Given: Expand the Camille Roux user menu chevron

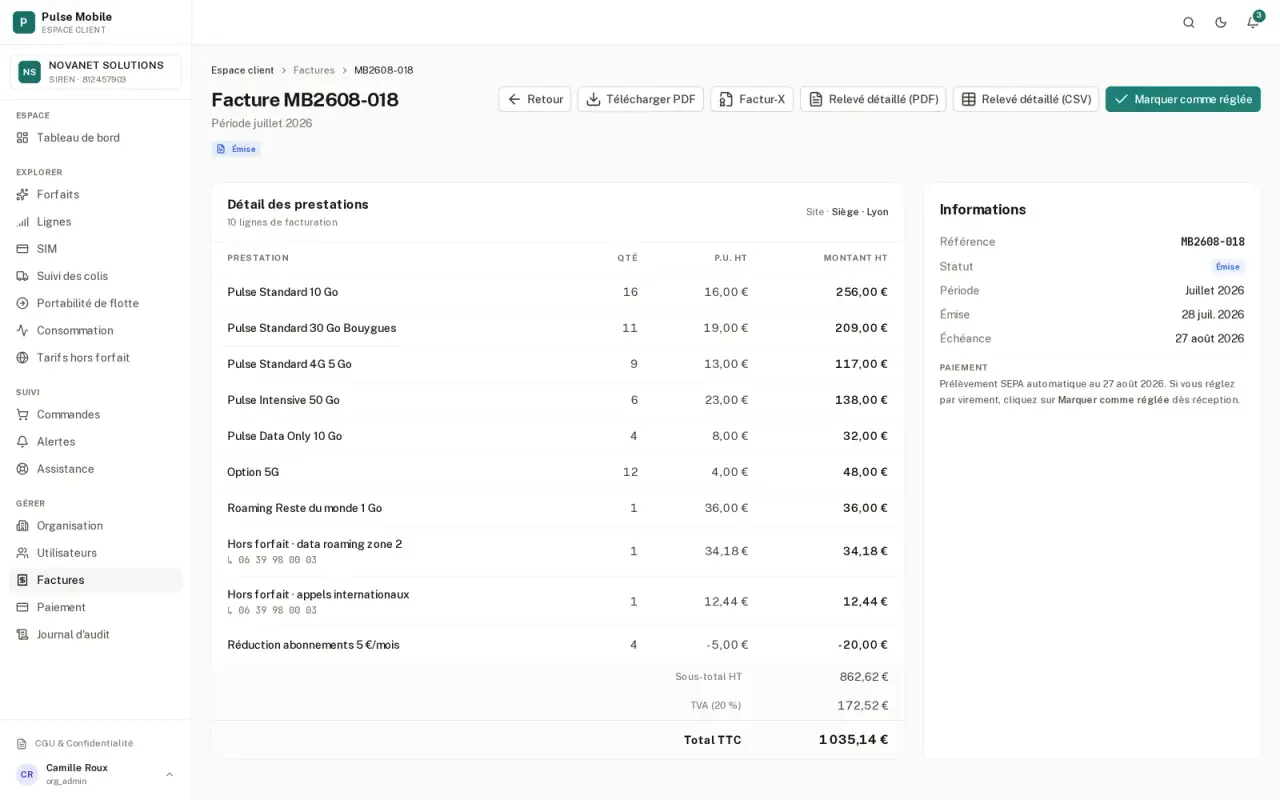Looking at the screenshot, I should pos(169,774).
